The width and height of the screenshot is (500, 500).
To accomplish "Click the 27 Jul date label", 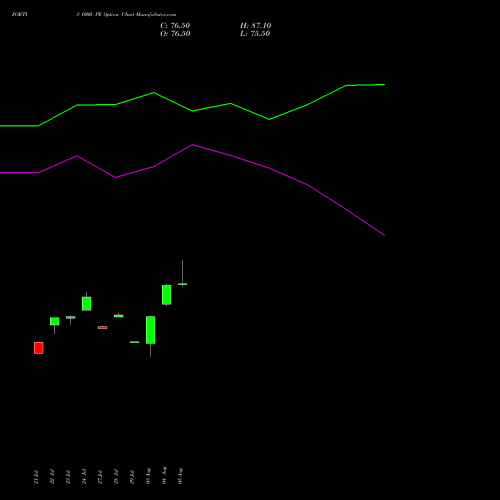I will [x=100, y=477].
